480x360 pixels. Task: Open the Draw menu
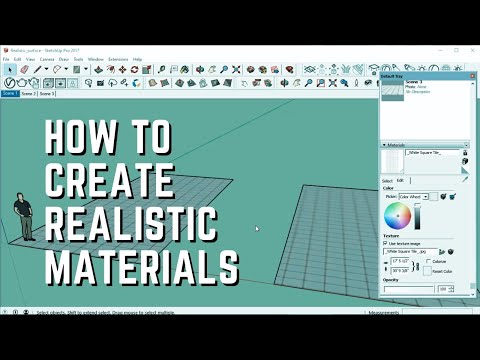pos(64,59)
